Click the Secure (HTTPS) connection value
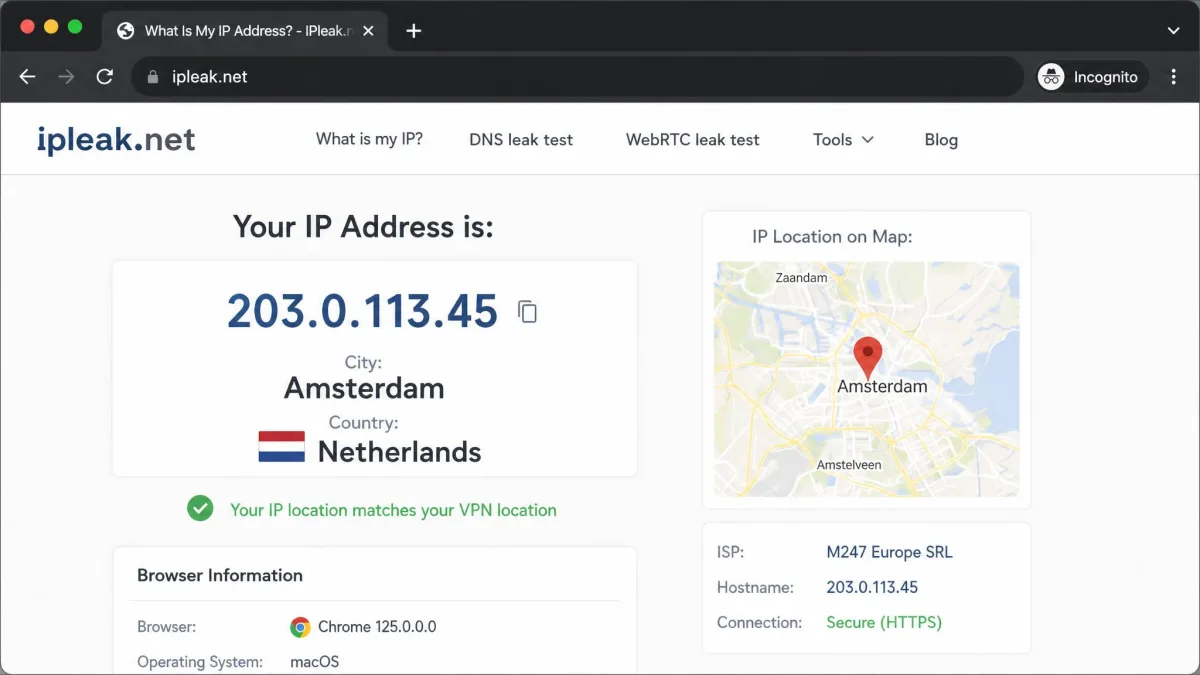Viewport: 1200px width, 675px height. [884, 622]
